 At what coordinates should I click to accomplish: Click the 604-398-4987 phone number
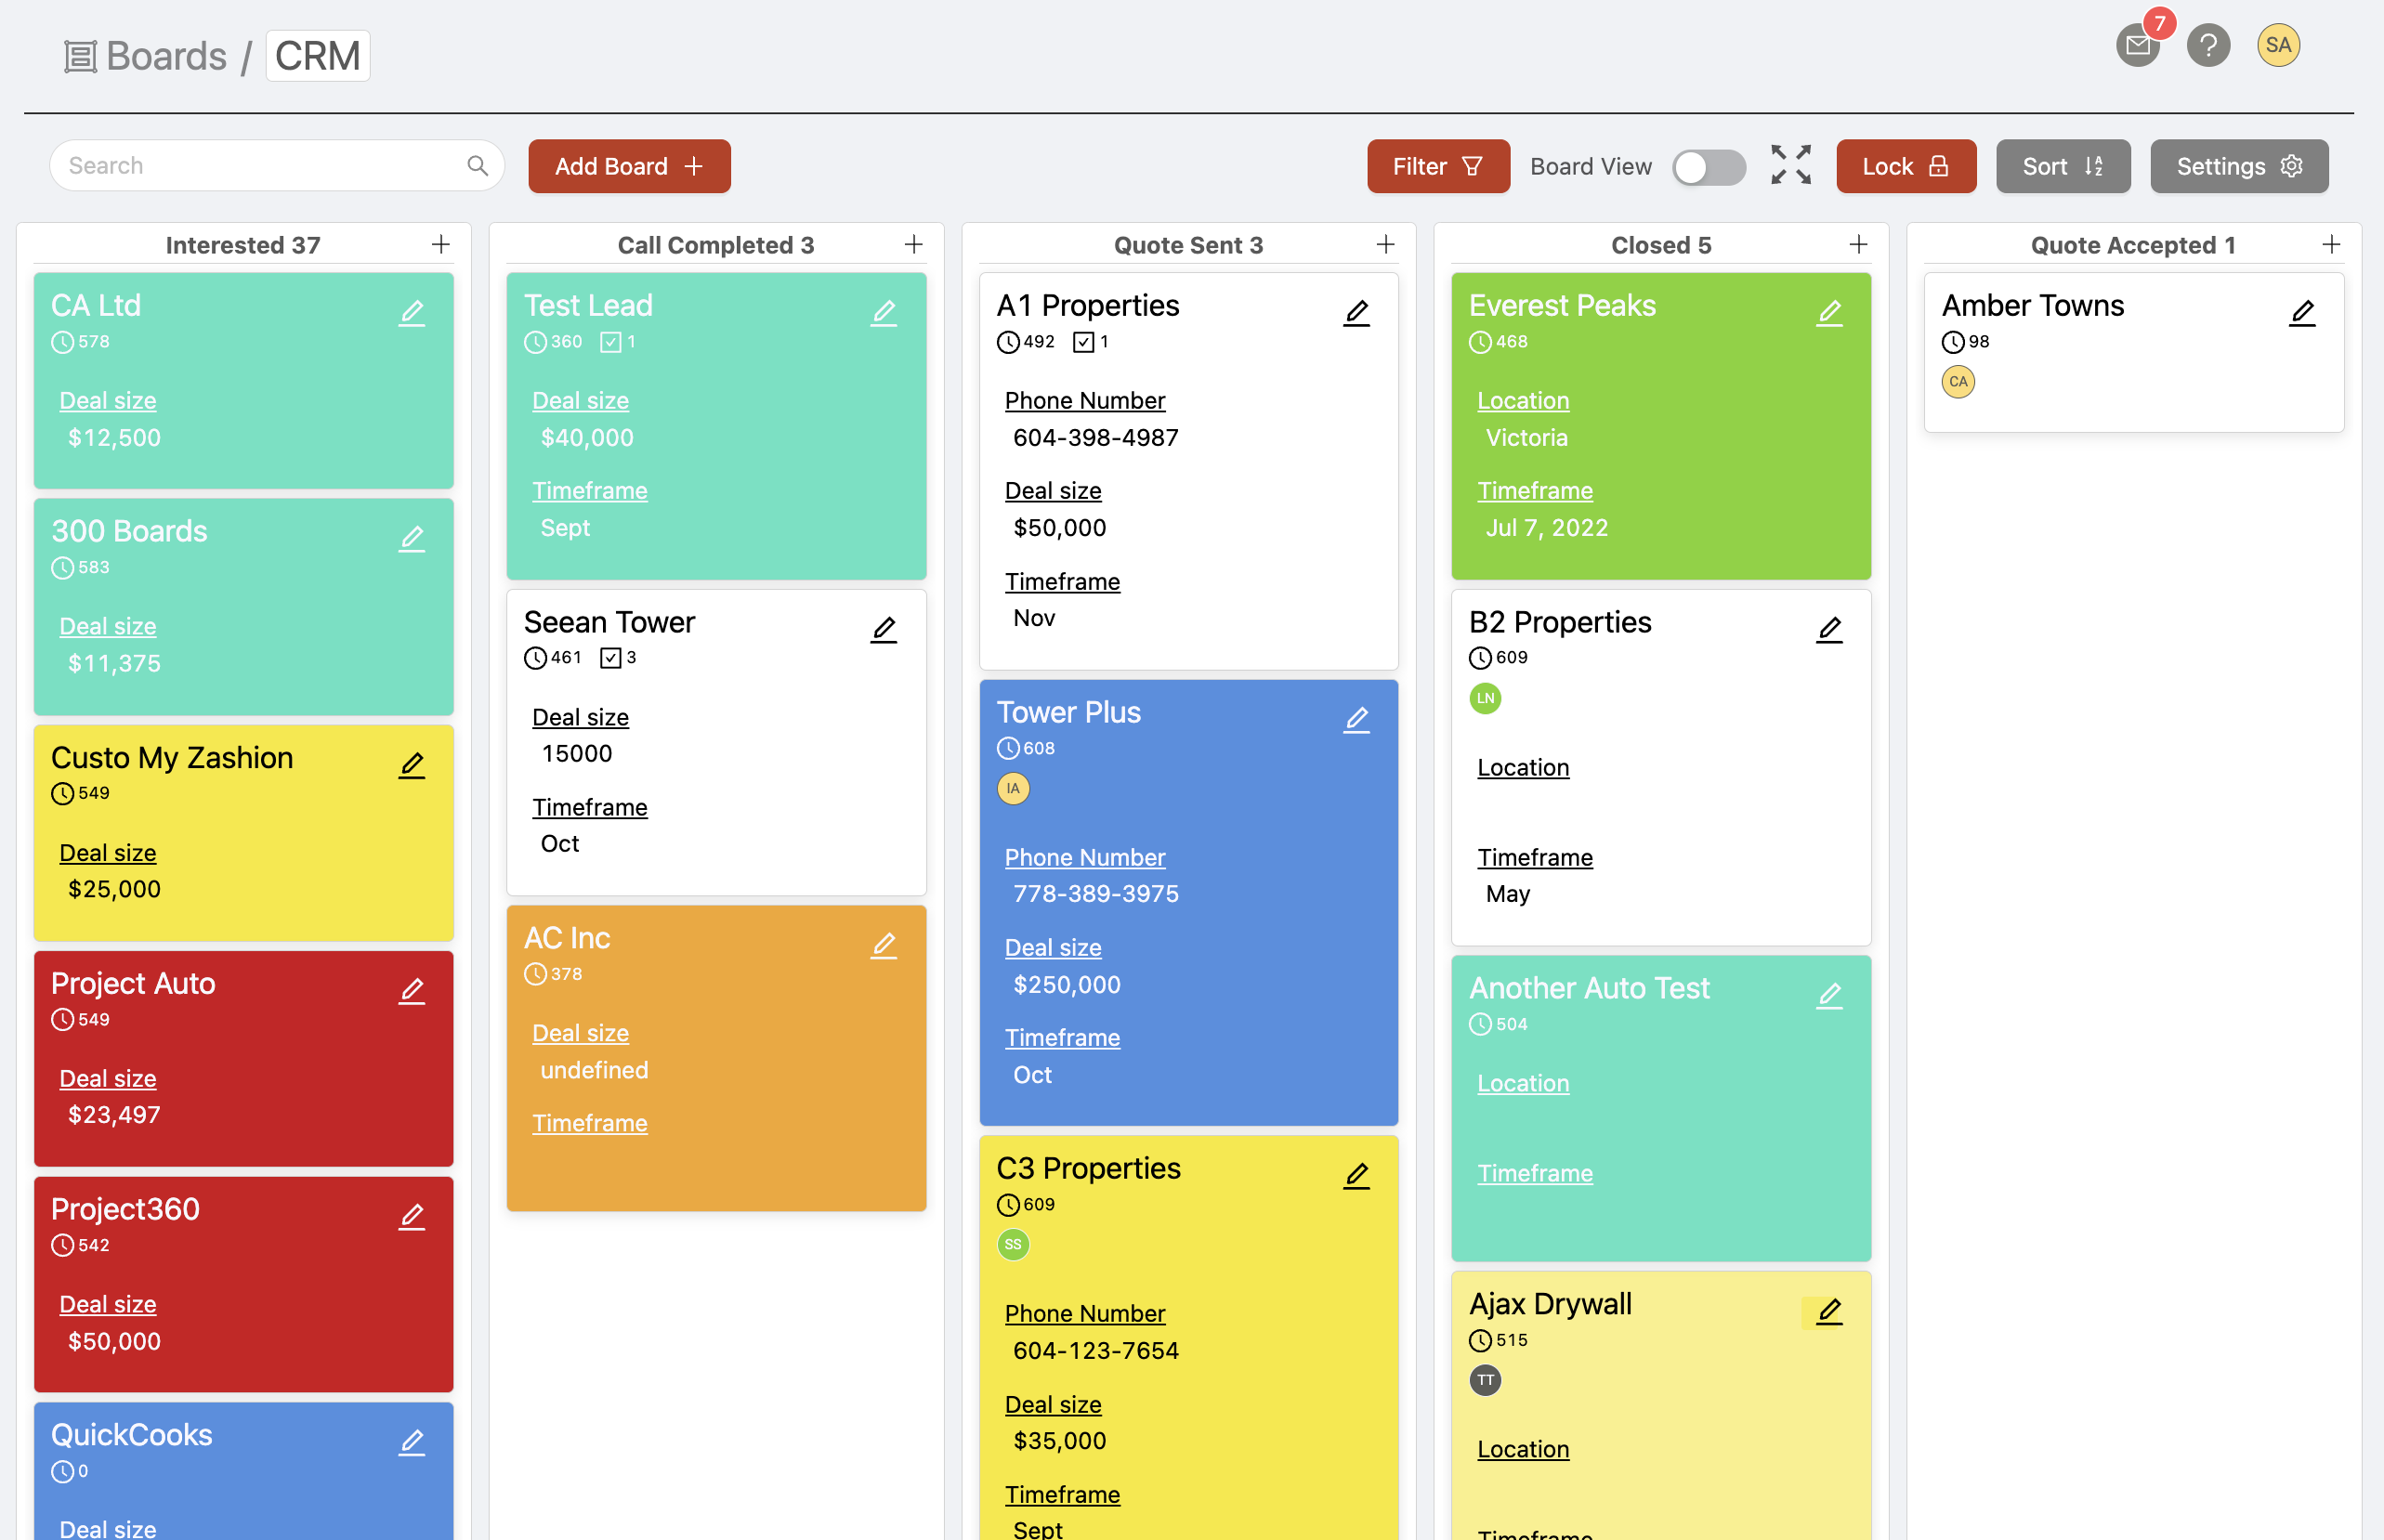click(x=1096, y=438)
